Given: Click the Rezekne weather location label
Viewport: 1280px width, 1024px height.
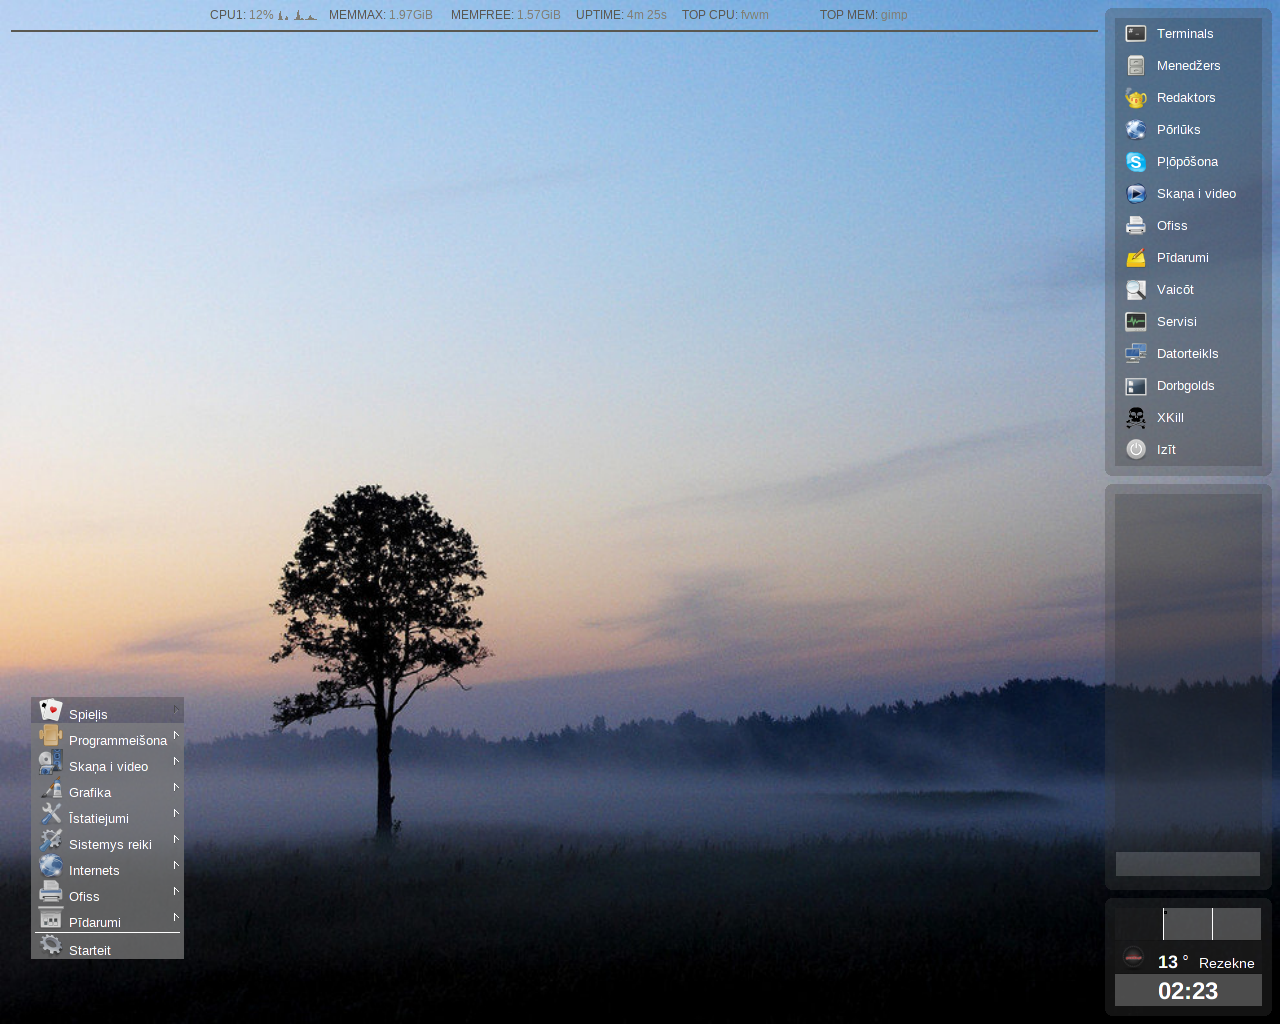Looking at the screenshot, I should tap(1227, 963).
